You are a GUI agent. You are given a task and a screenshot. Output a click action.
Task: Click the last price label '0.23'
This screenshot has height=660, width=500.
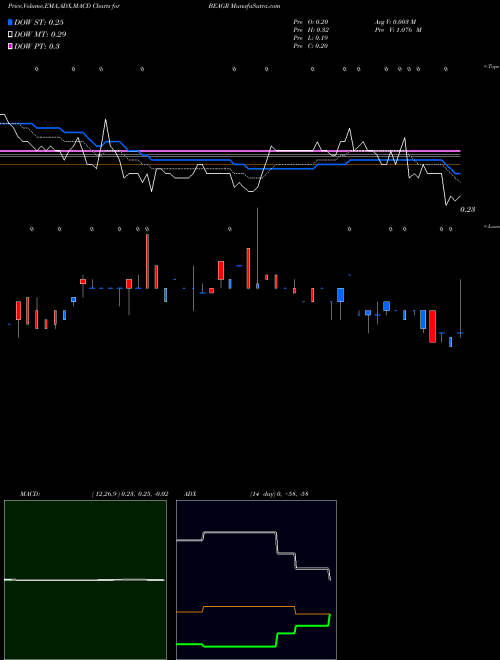pyautogui.click(x=467, y=209)
